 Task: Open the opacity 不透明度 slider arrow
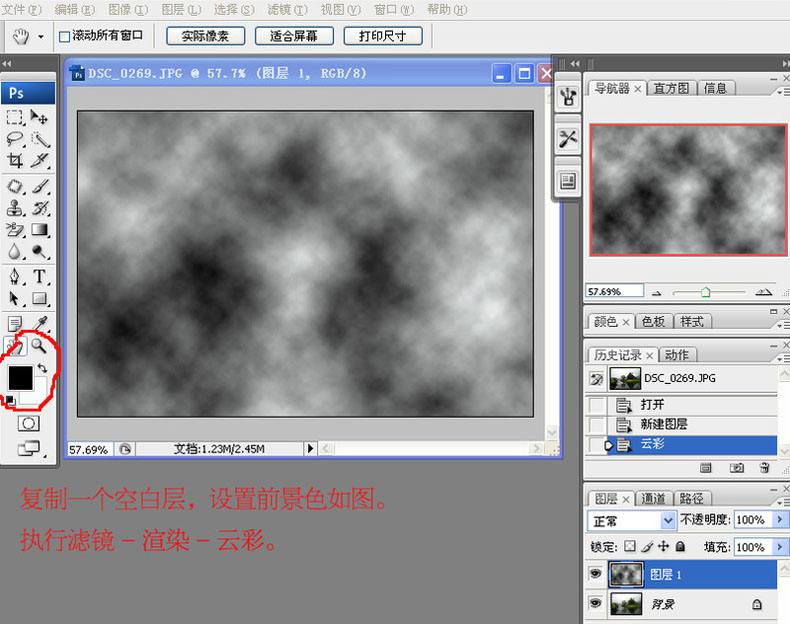(x=780, y=519)
